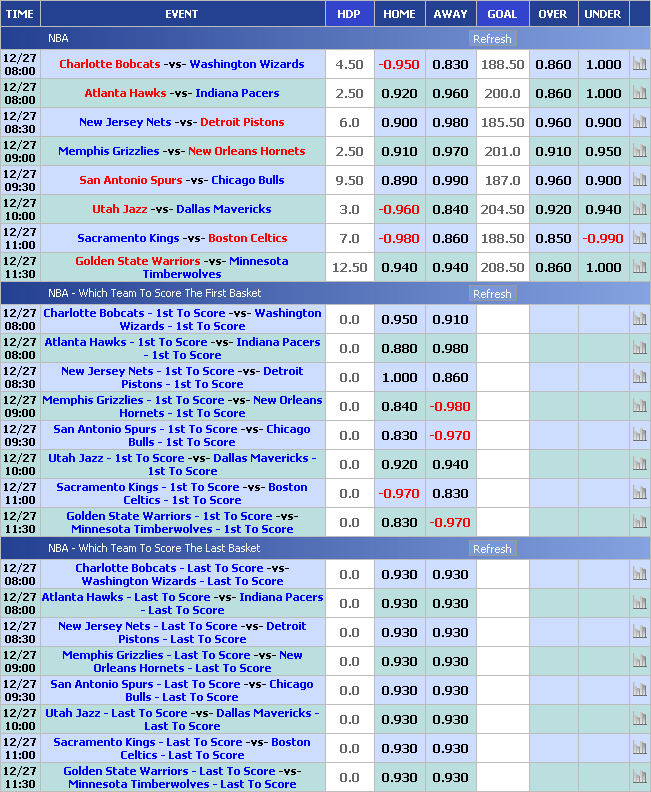Viewport: 651px width, 792px height.
Task: Click the San Antonio Spurs vs Chicago Bulls event
Action: tap(181, 180)
